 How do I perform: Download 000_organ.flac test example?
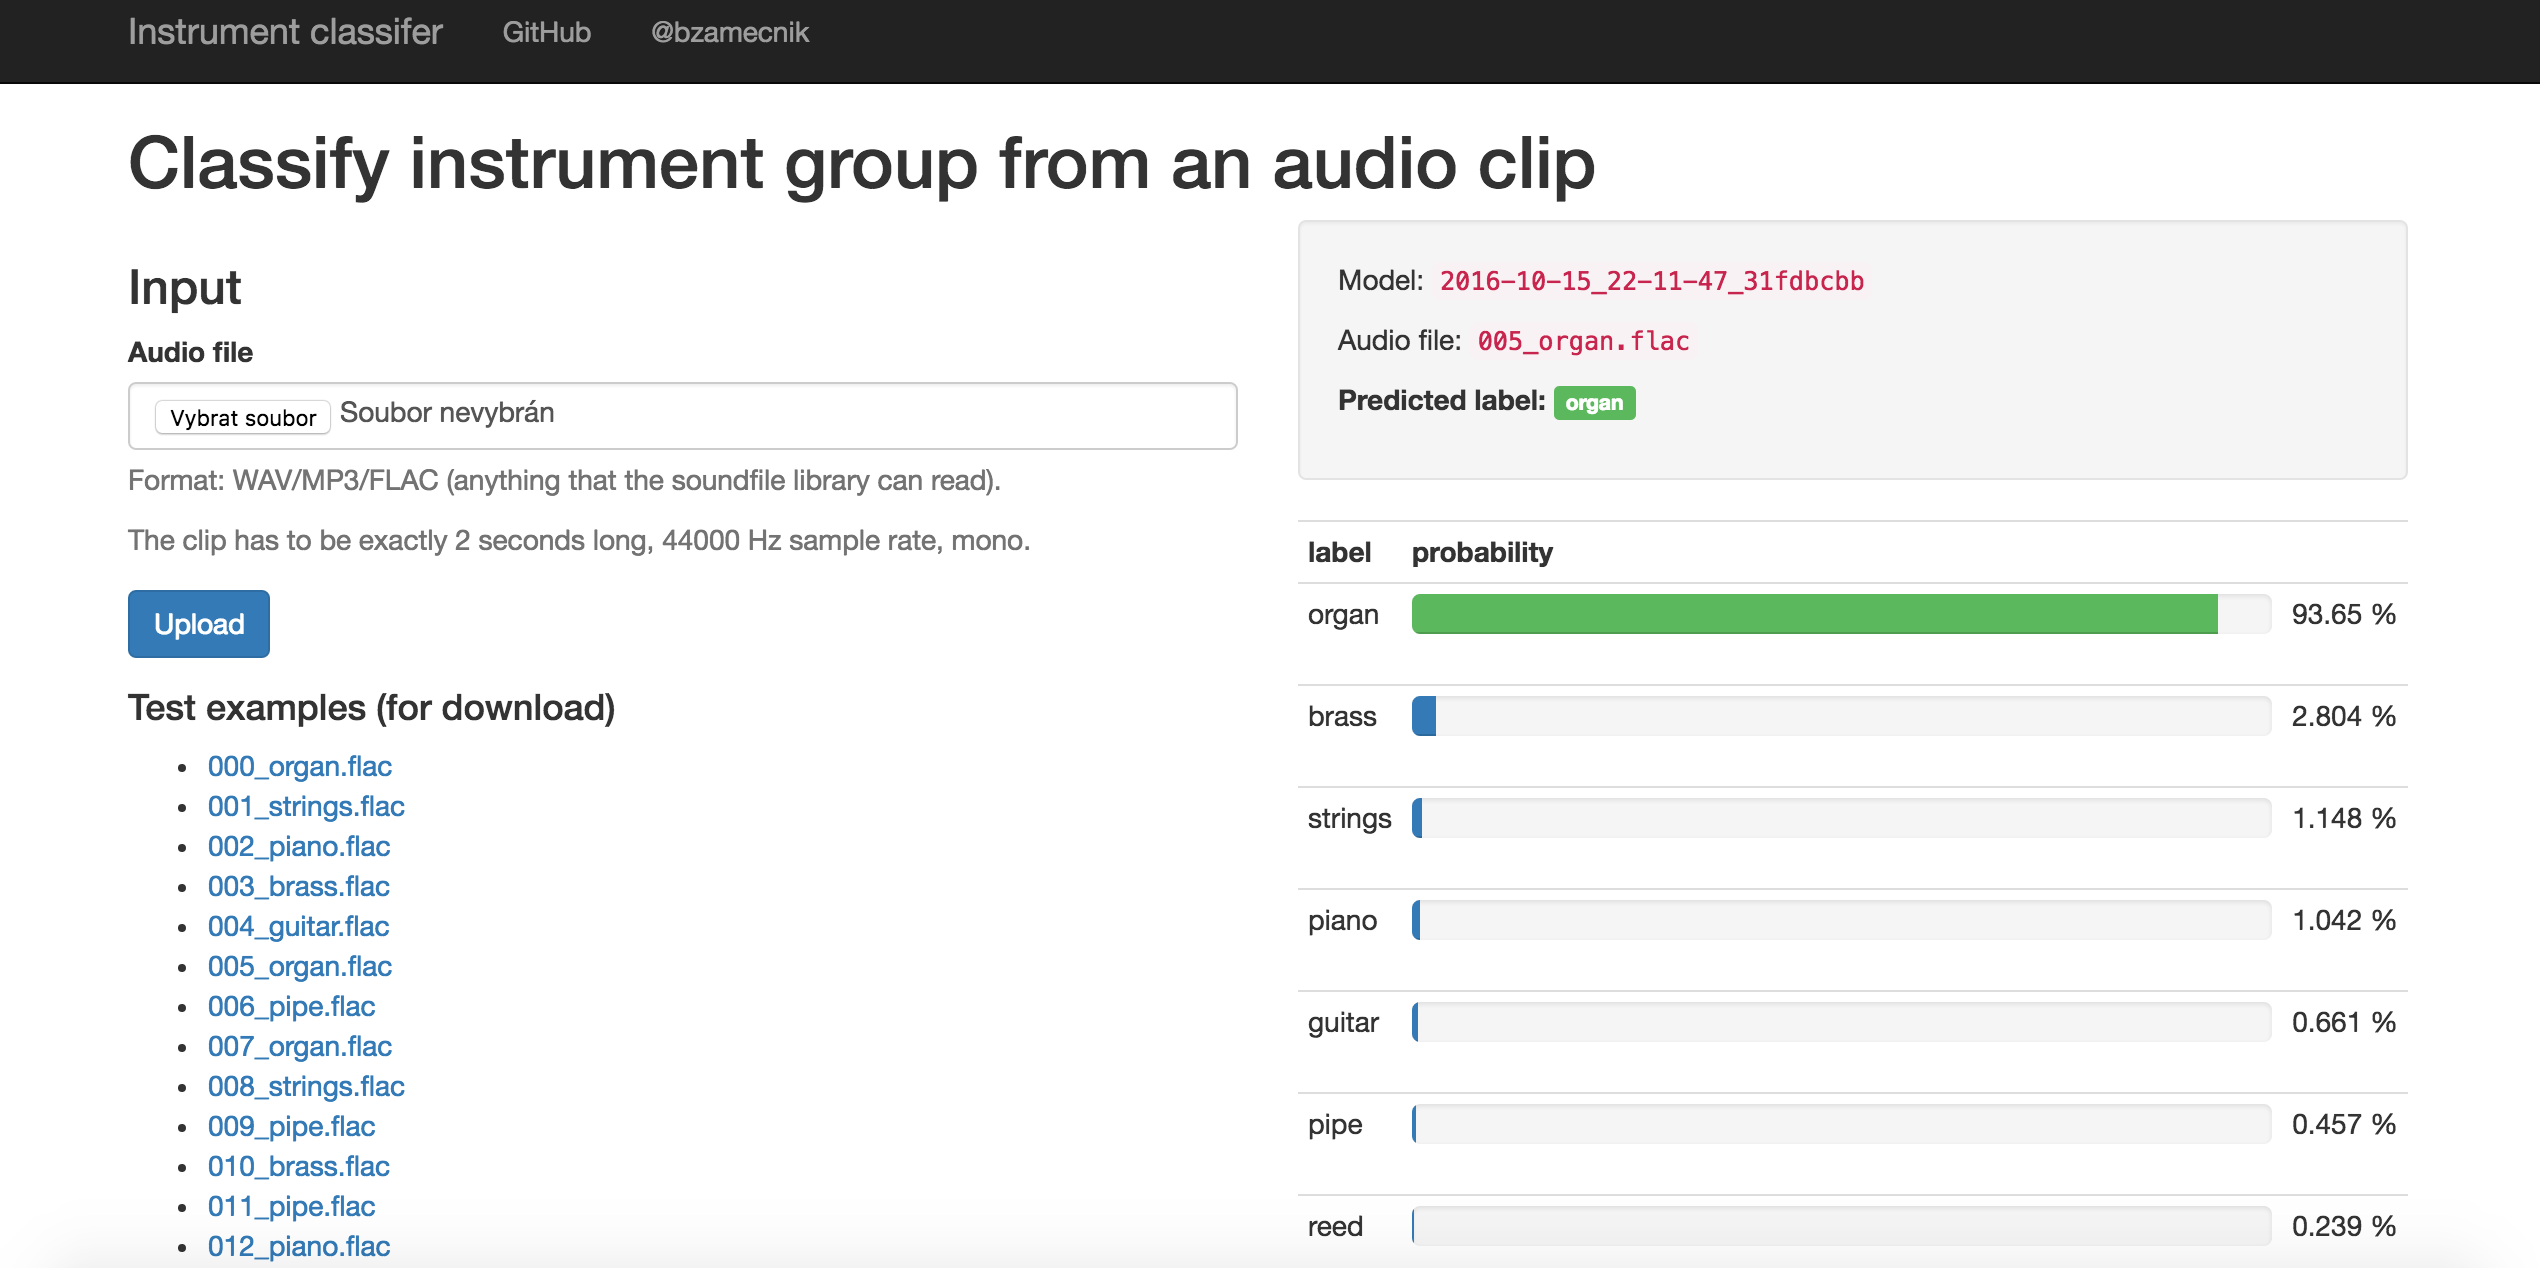pyautogui.click(x=299, y=766)
